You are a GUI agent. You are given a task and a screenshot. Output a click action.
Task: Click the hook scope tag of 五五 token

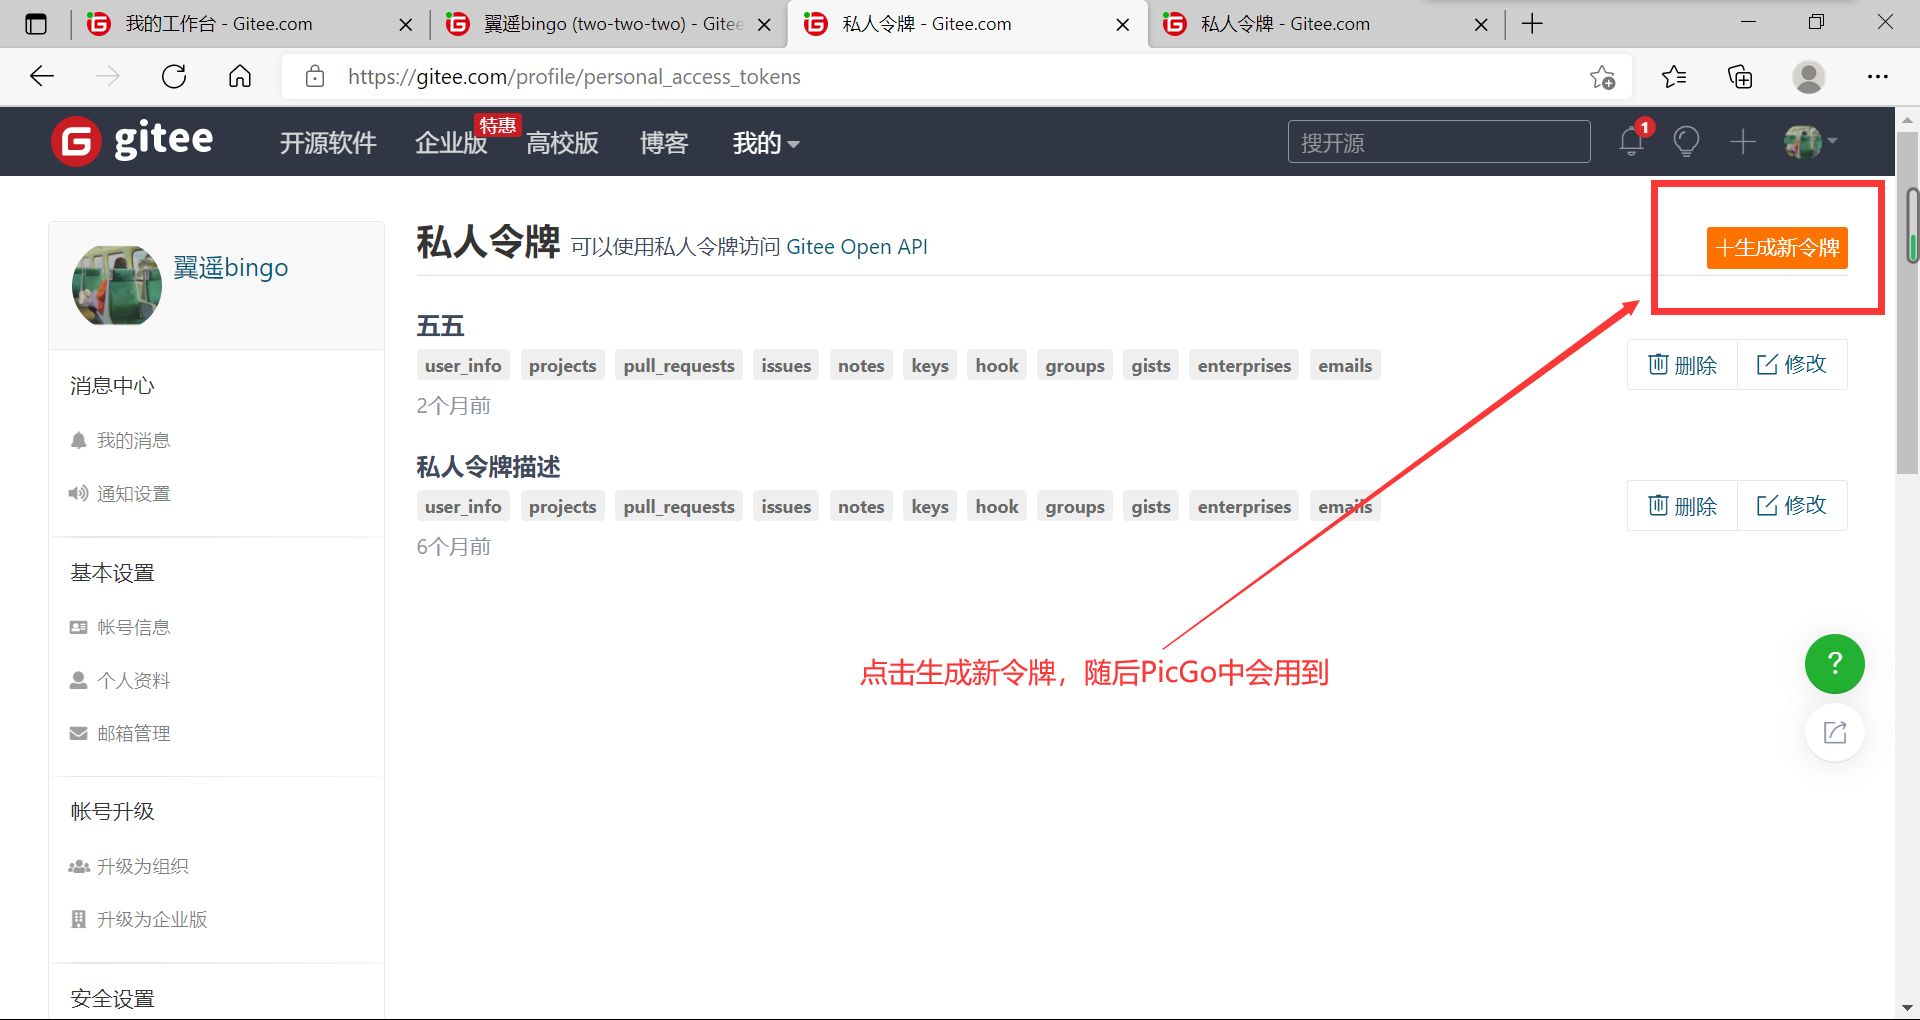[x=996, y=364]
